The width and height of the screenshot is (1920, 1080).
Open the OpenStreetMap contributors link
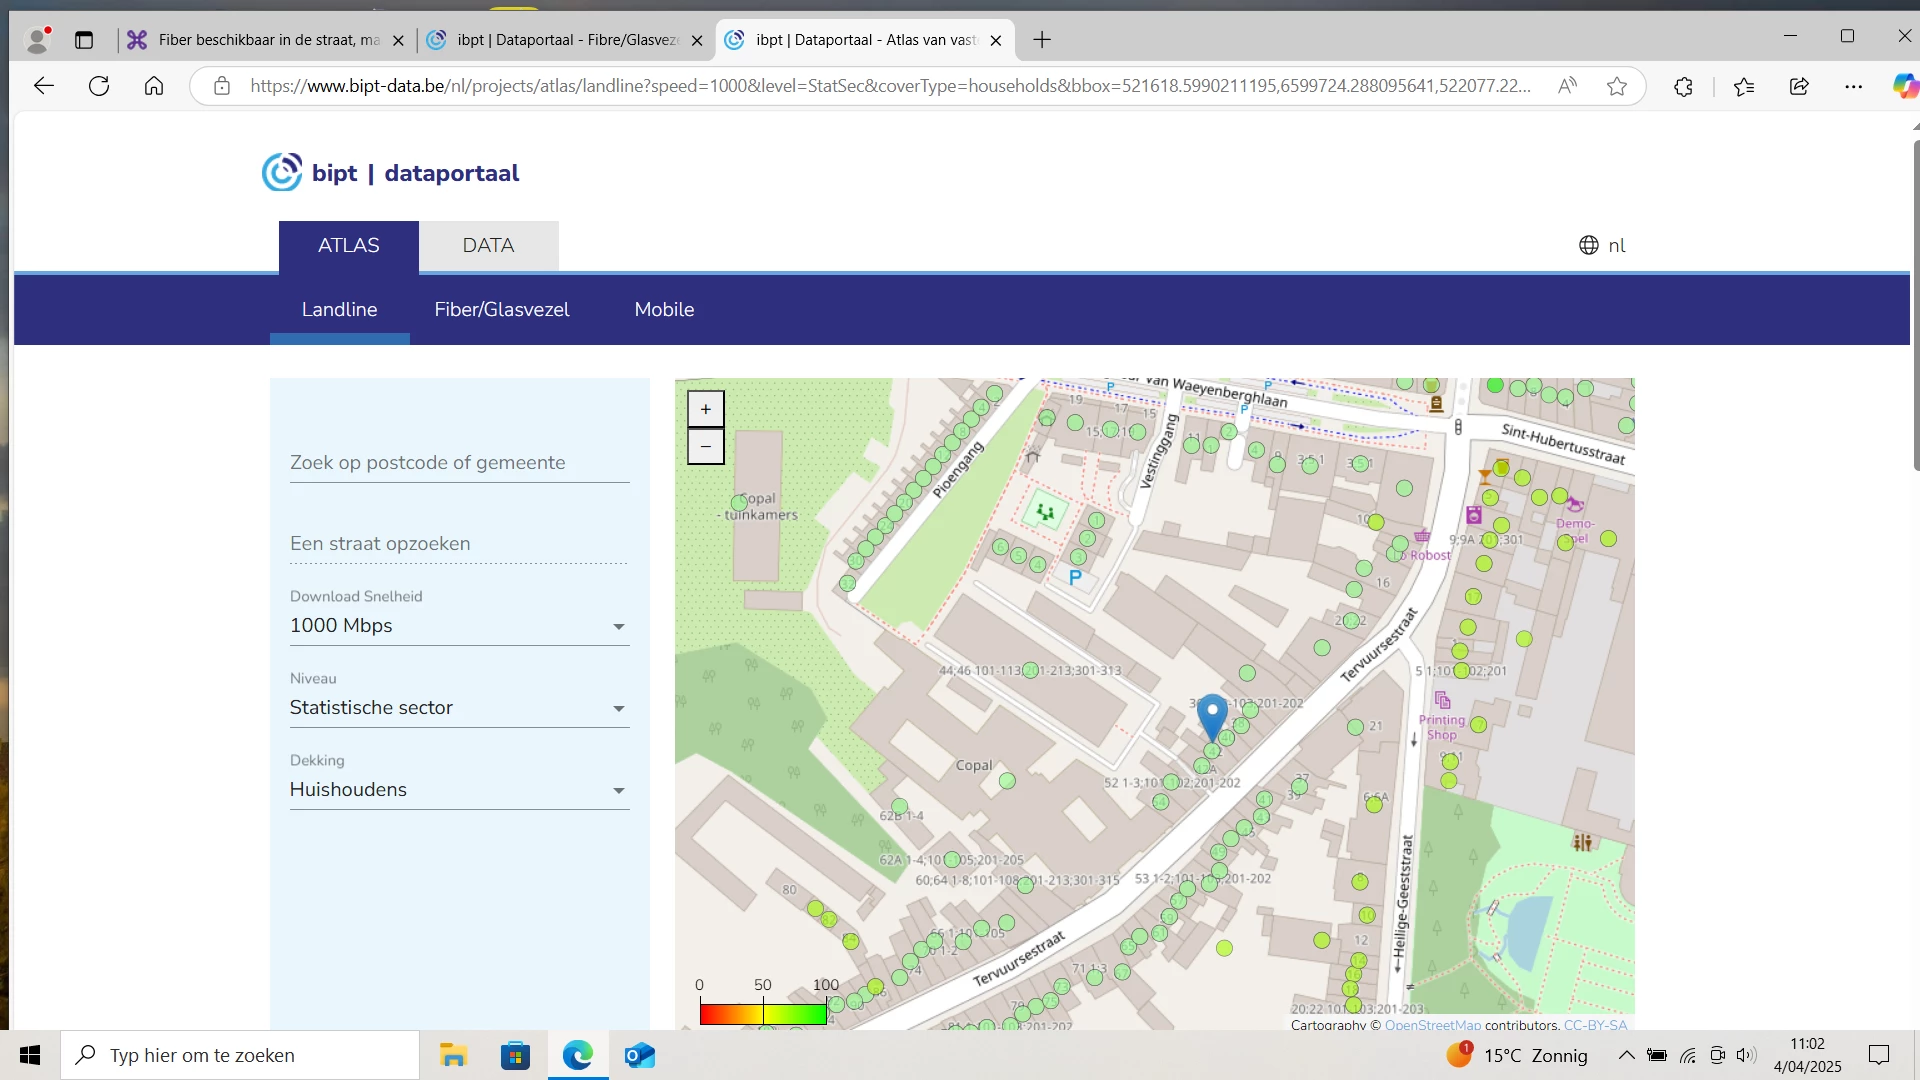tap(1432, 1025)
